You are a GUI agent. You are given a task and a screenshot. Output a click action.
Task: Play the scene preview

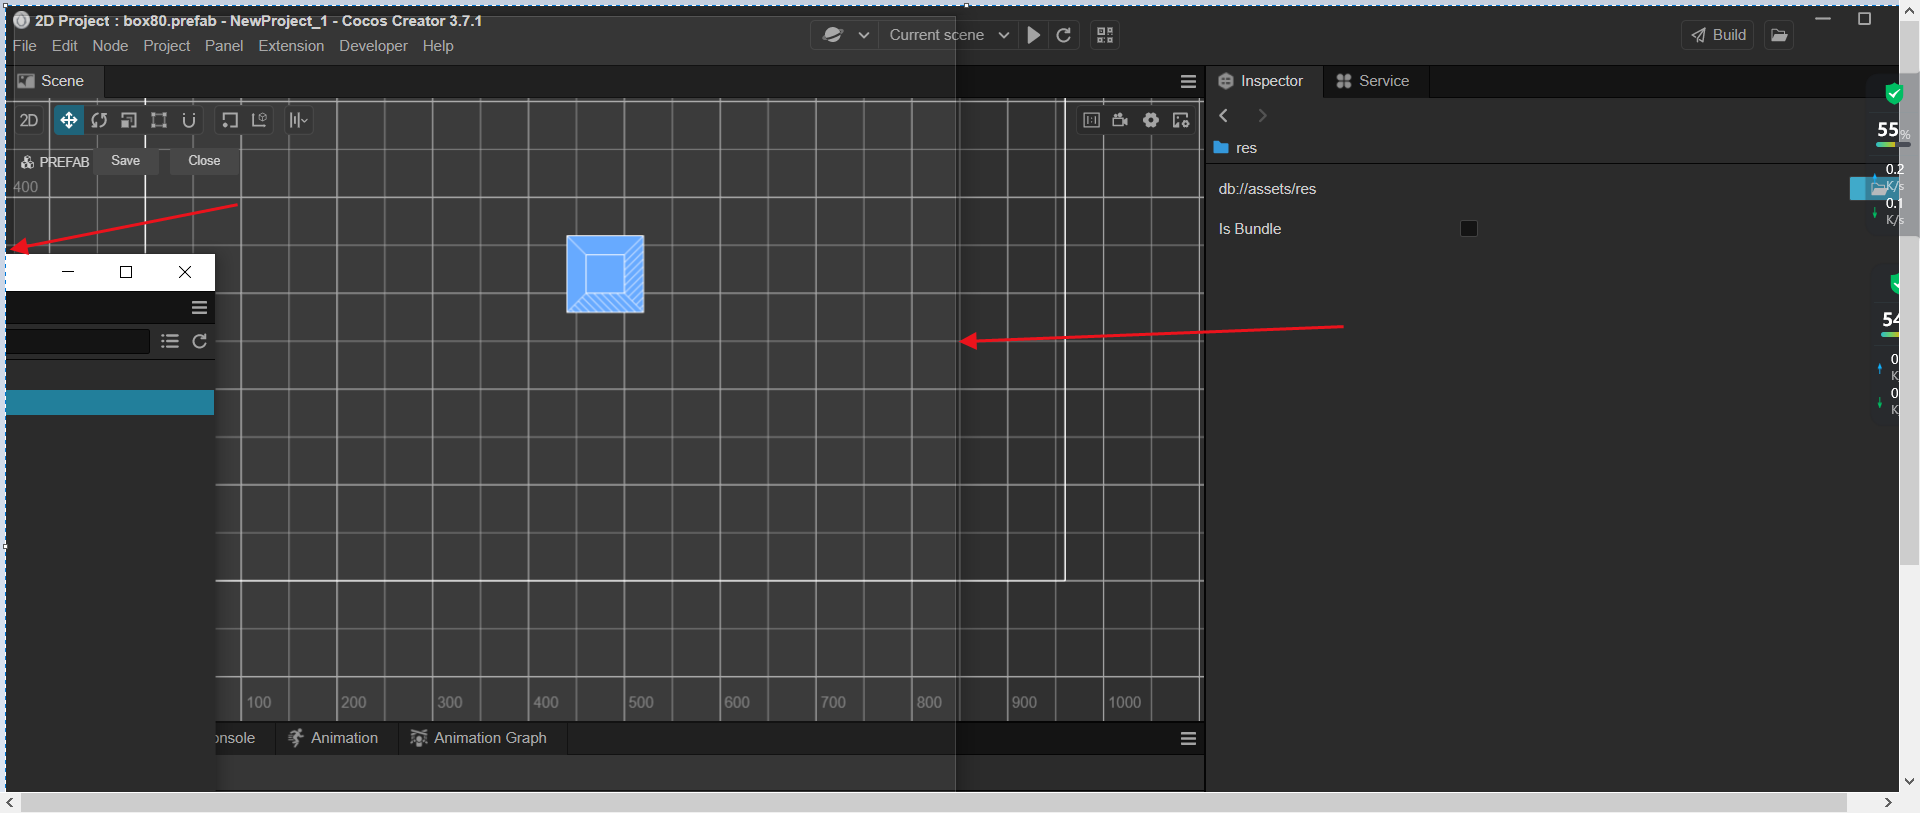click(x=1034, y=35)
